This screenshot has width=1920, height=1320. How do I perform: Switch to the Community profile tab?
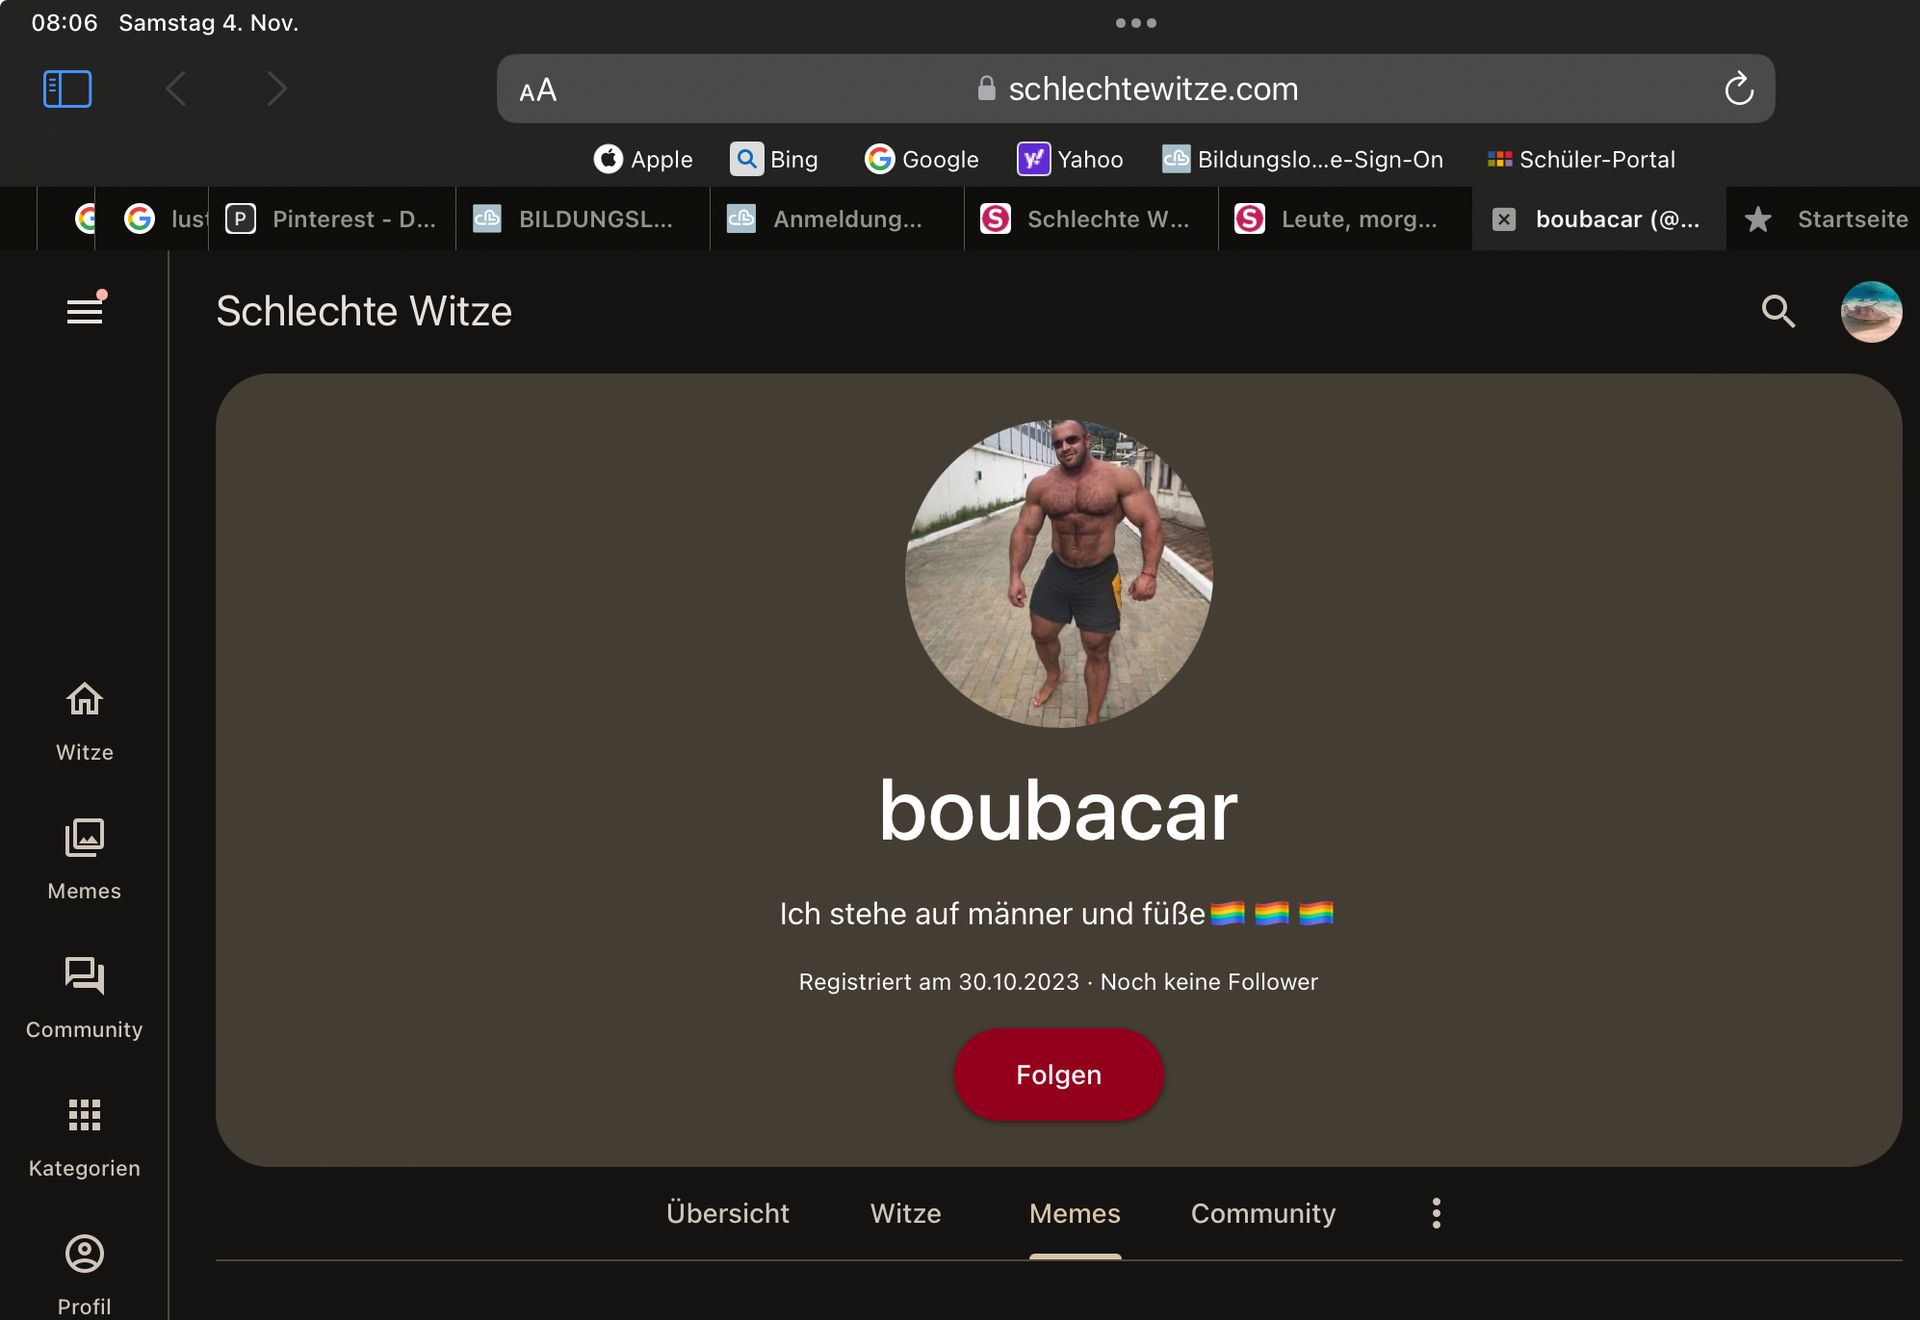click(x=1262, y=1213)
